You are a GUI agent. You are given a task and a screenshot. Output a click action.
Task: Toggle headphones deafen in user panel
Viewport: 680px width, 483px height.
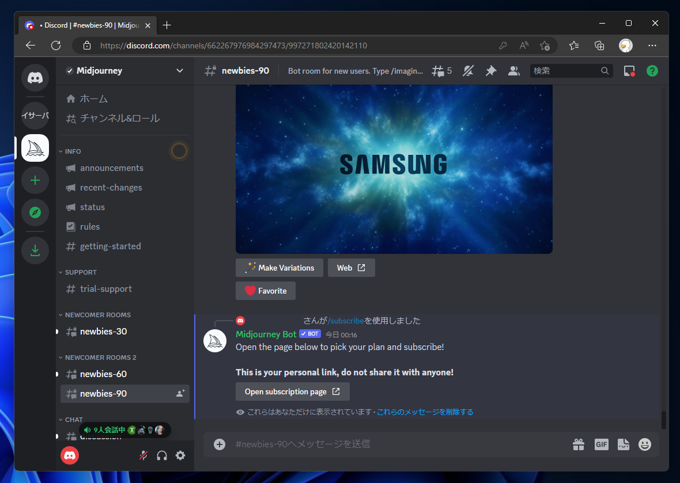point(162,456)
